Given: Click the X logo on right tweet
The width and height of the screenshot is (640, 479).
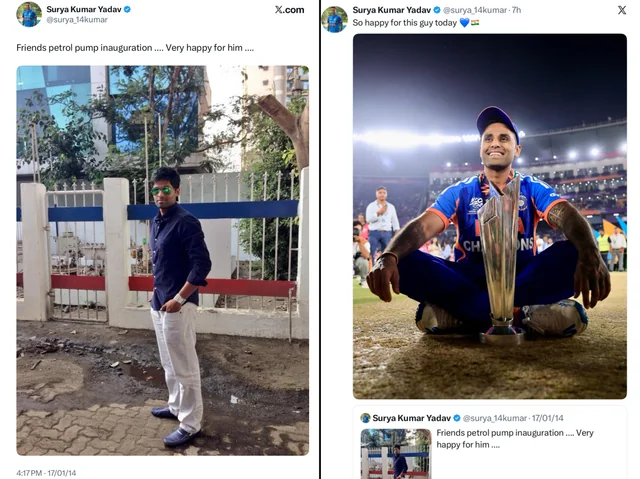Looking at the screenshot, I should 621,10.
